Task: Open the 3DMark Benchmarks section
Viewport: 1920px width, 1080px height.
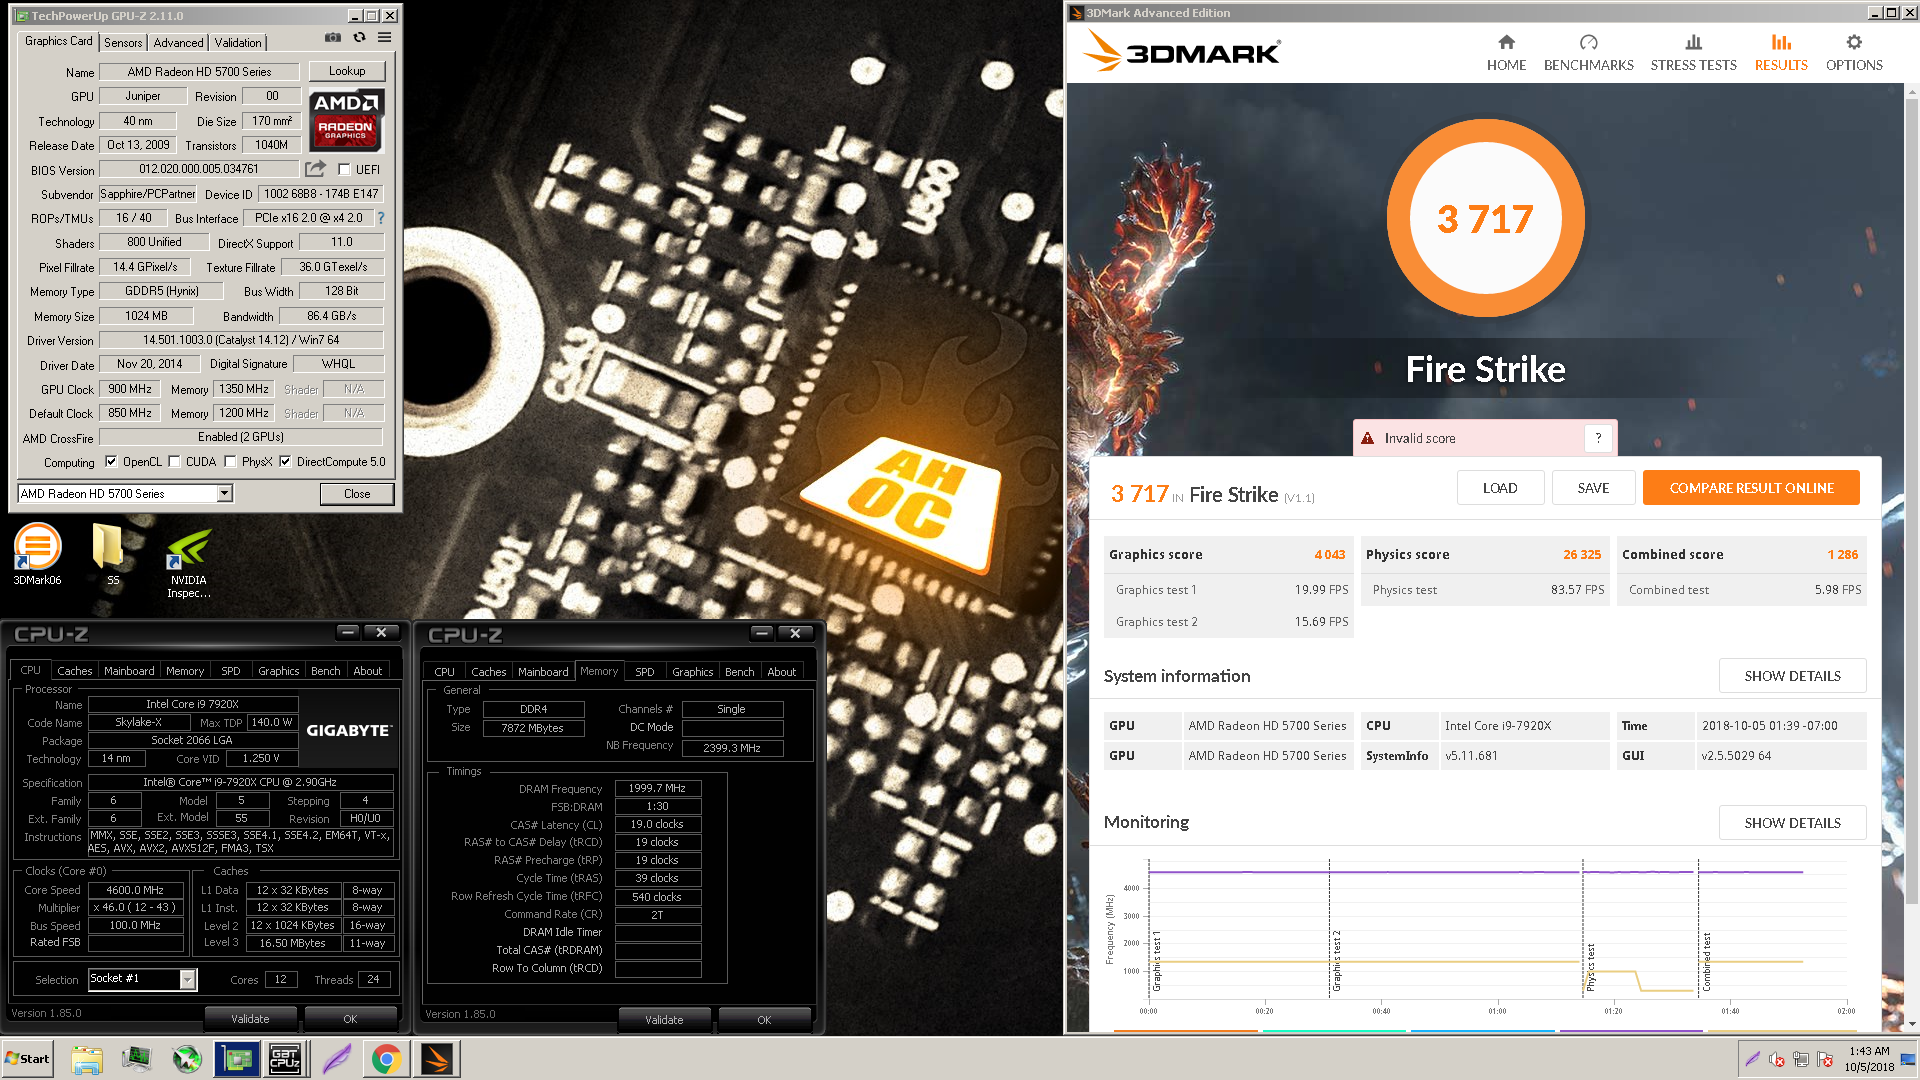Action: tap(1588, 53)
